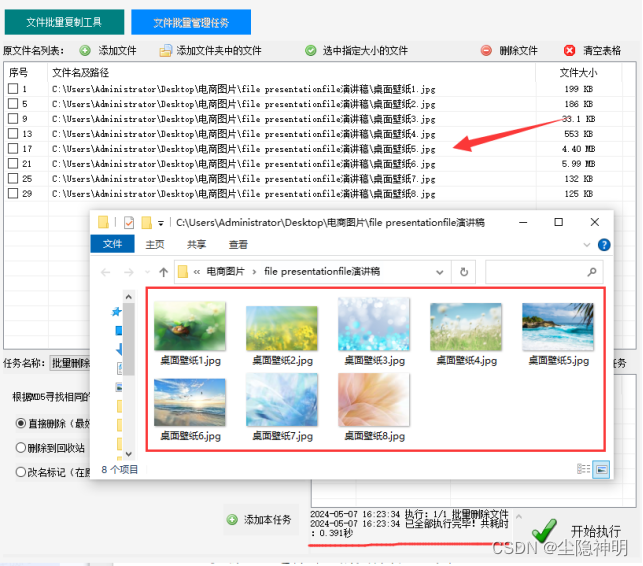Select the rename mark radio option
The height and width of the screenshot is (566, 643).
click(x=21, y=472)
